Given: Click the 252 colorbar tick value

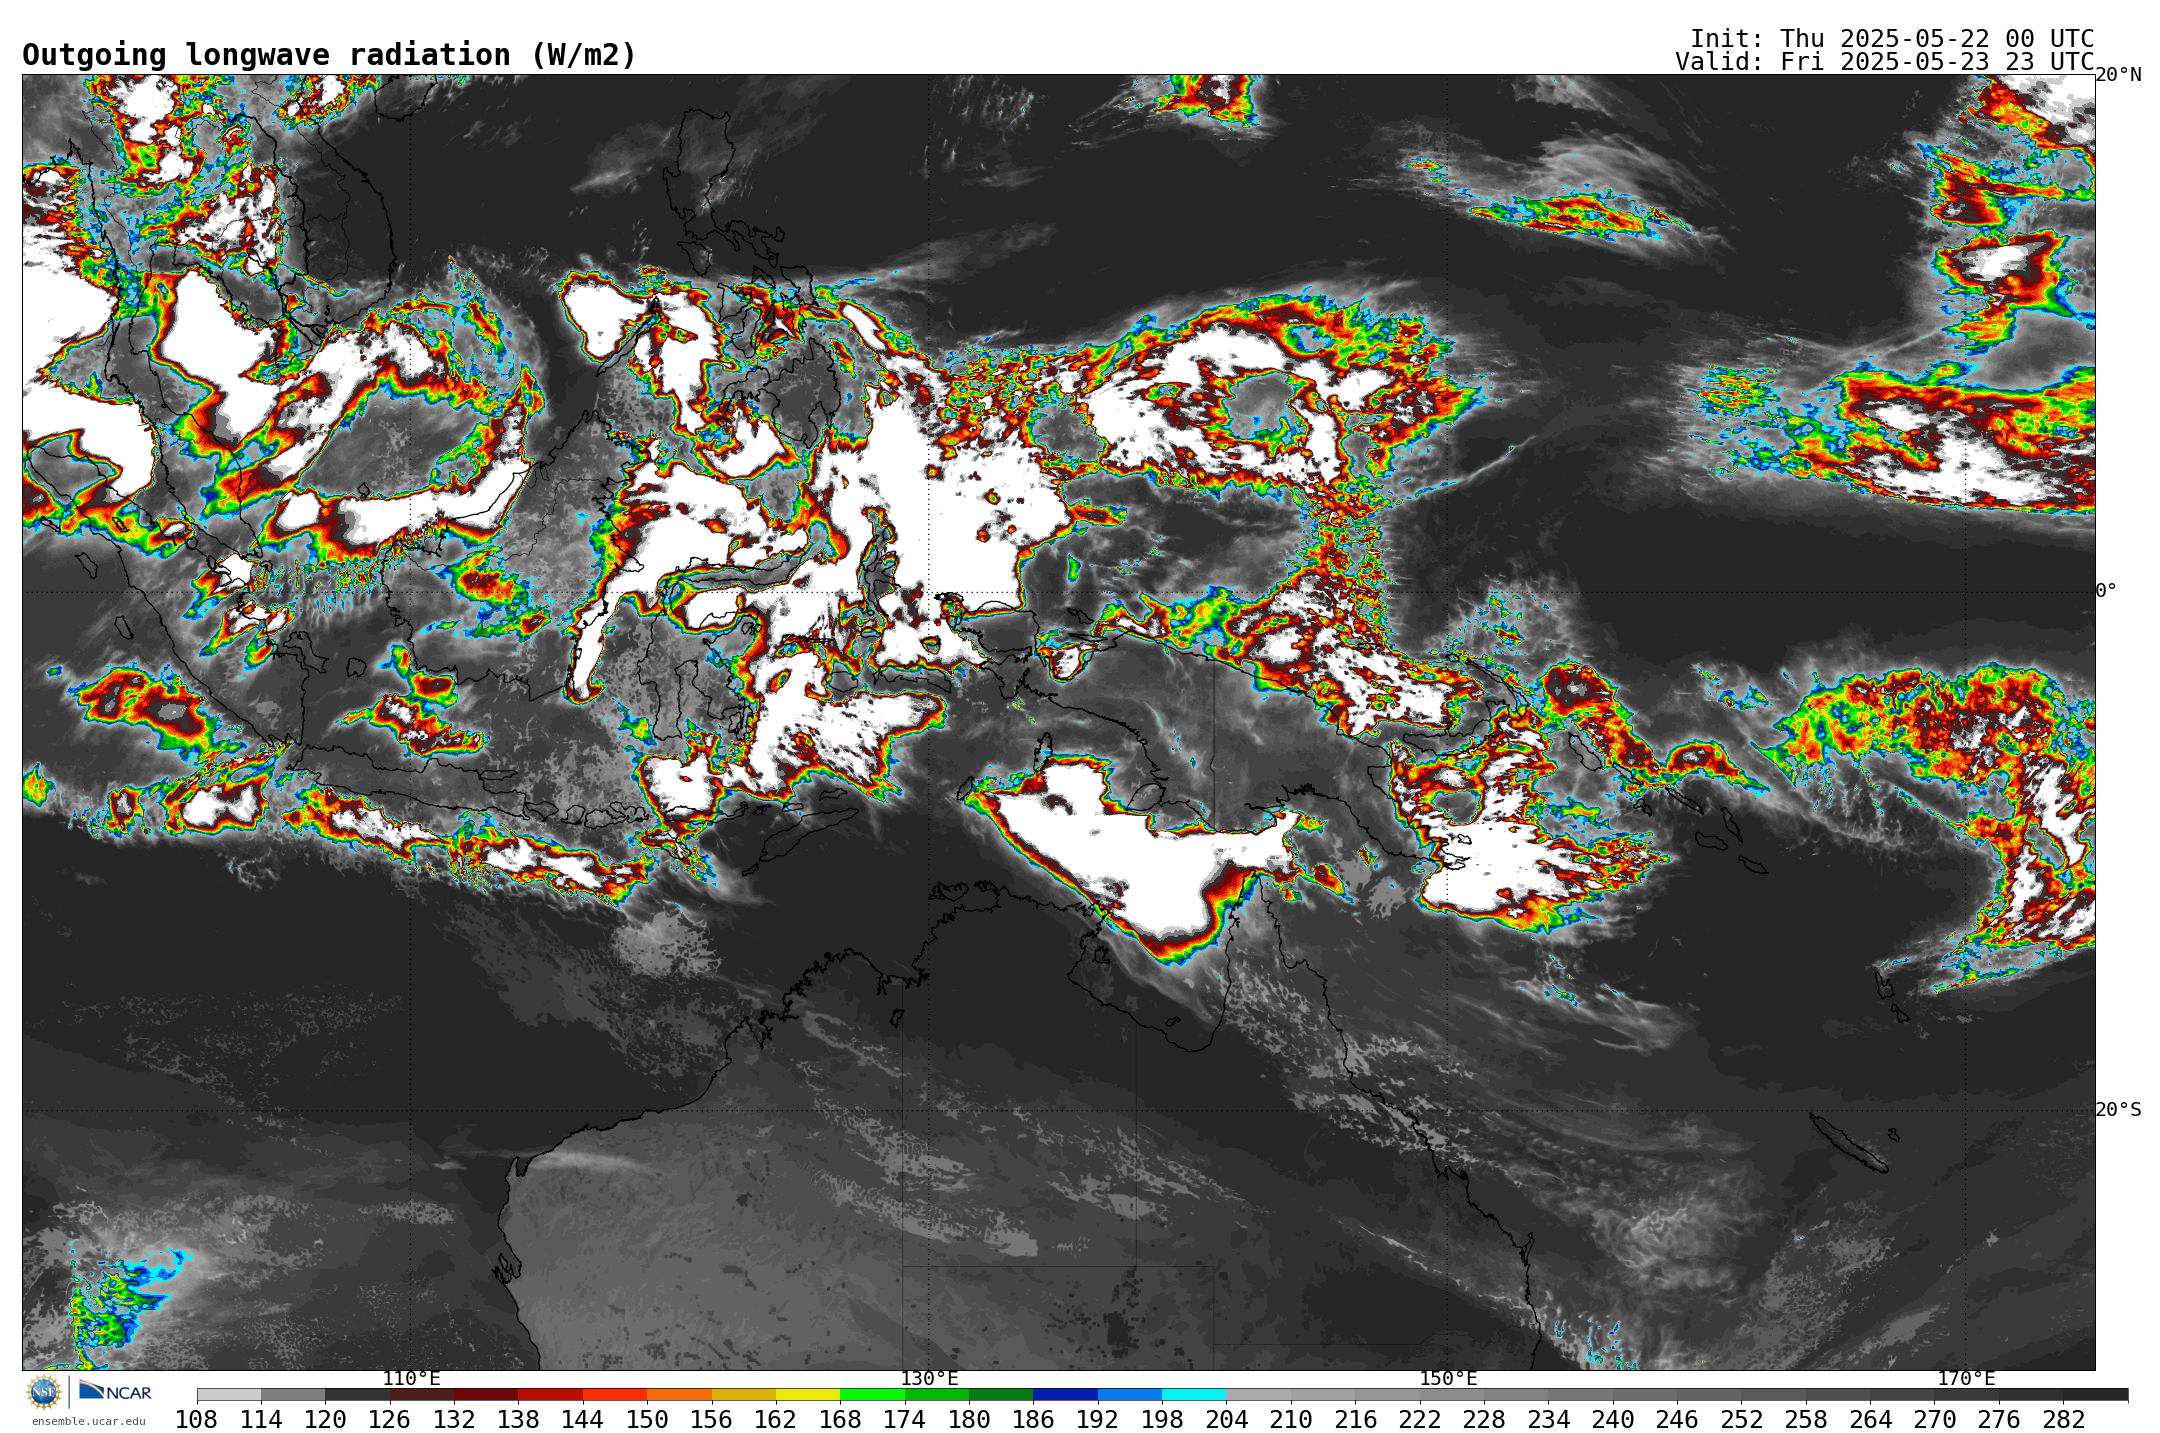Looking at the screenshot, I should (1742, 1420).
